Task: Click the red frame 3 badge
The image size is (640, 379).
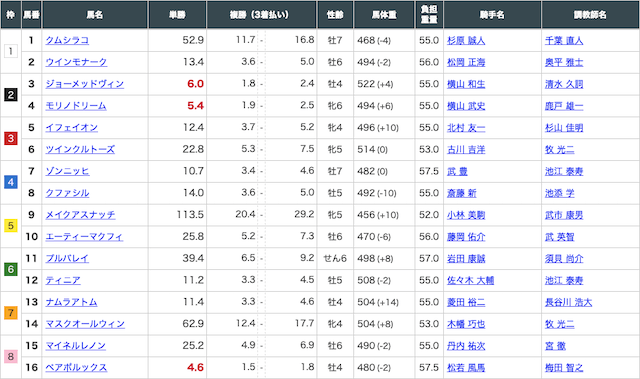Action: click(11, 139)
